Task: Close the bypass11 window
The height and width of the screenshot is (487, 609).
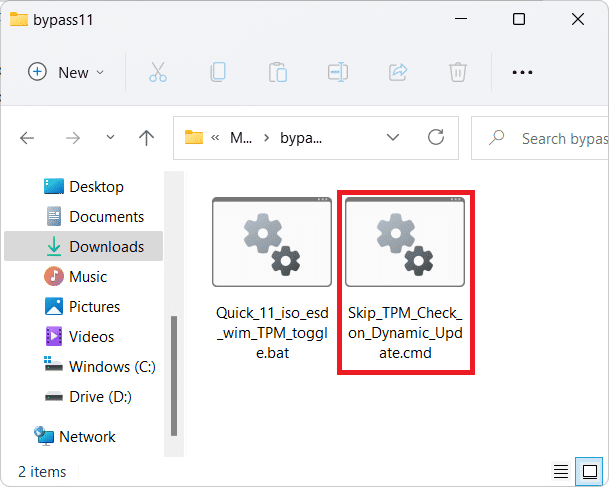Action: coord(578,19)
